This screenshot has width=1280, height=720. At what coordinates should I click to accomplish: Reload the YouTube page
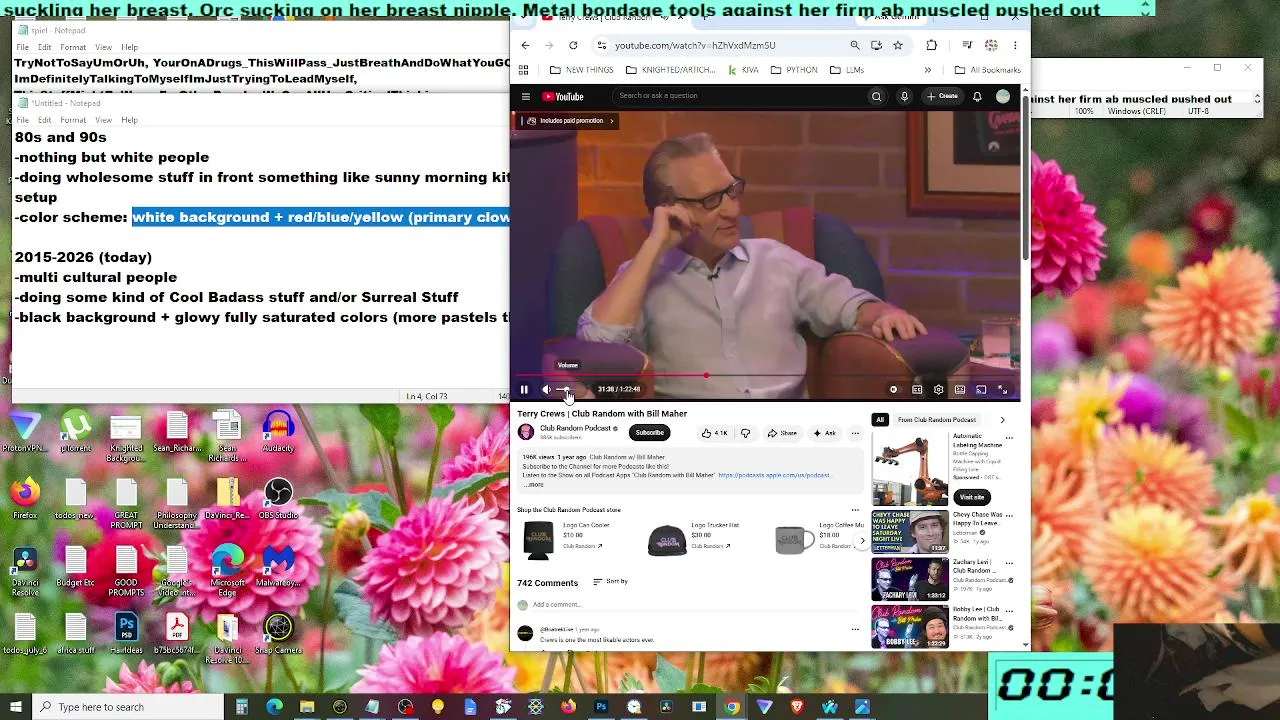573,45
